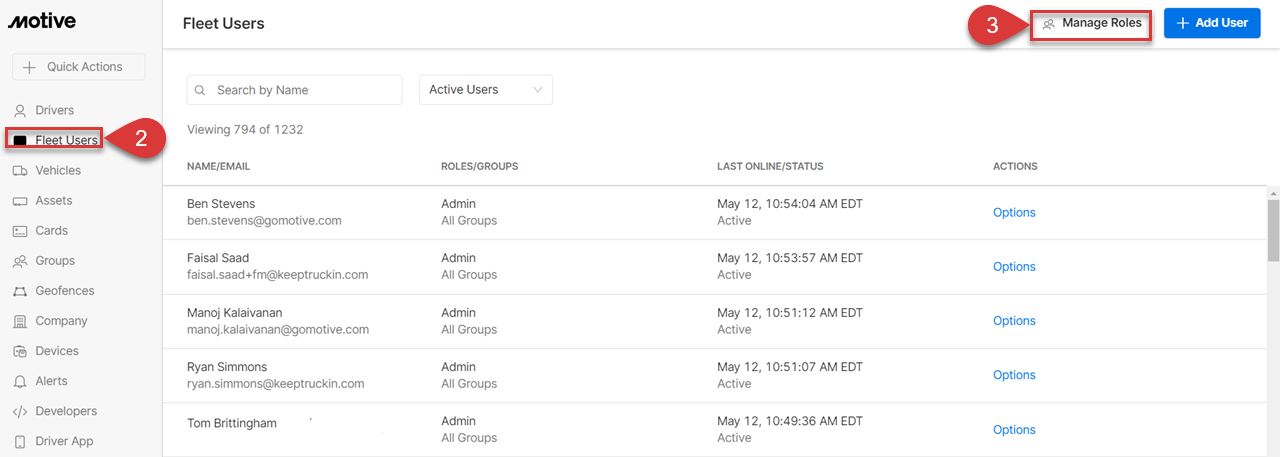
Task: Select email ben.stevens@gomotive.com
Action: 264,220
